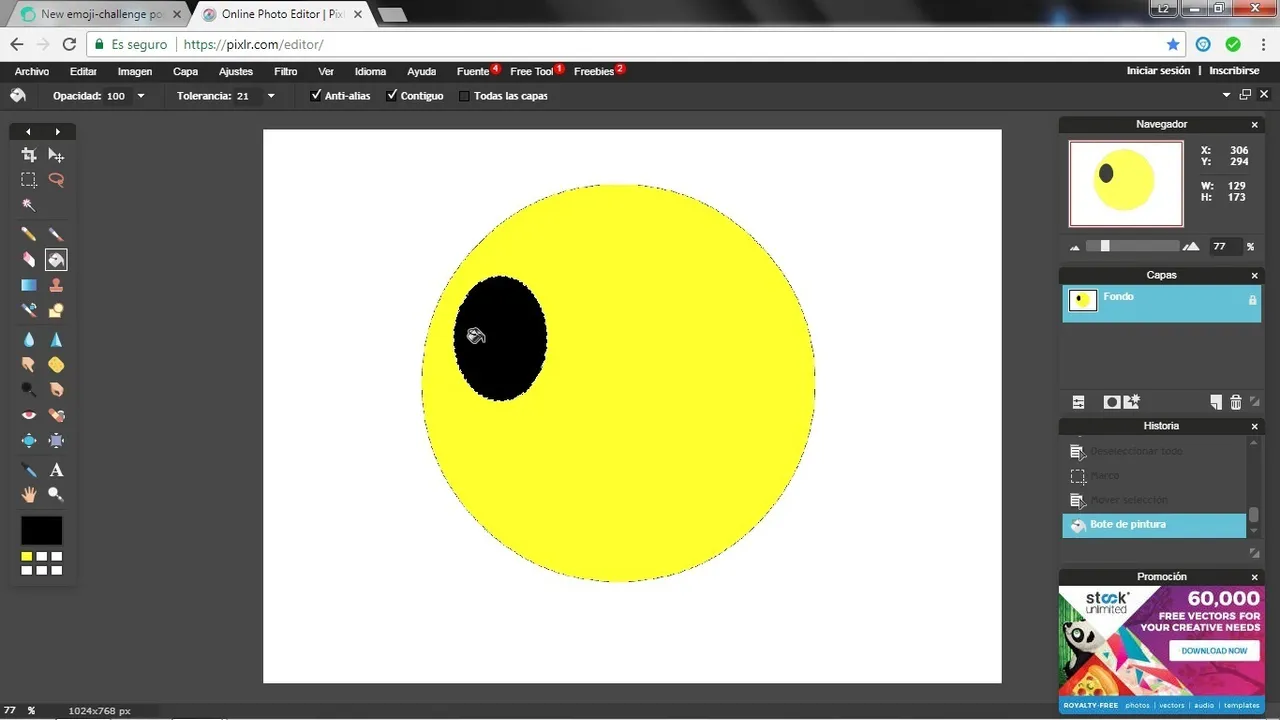Select the Move tool
Image resolution: width=1280 pixels, height=720 pixels.
coord(56,155)
